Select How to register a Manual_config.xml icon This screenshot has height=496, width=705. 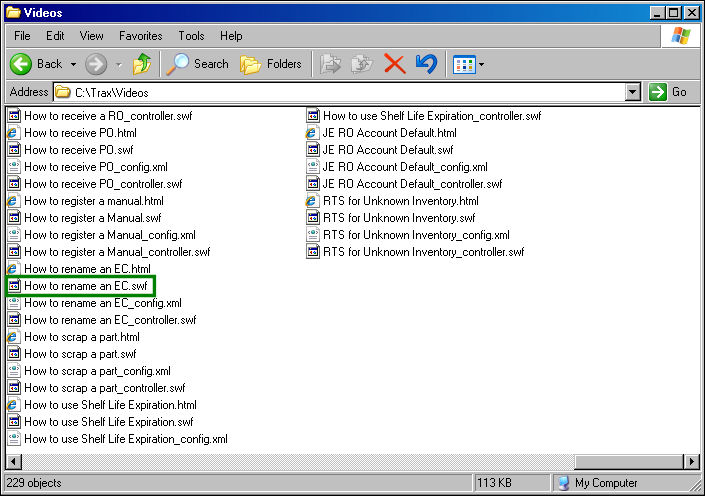(14, 235)
